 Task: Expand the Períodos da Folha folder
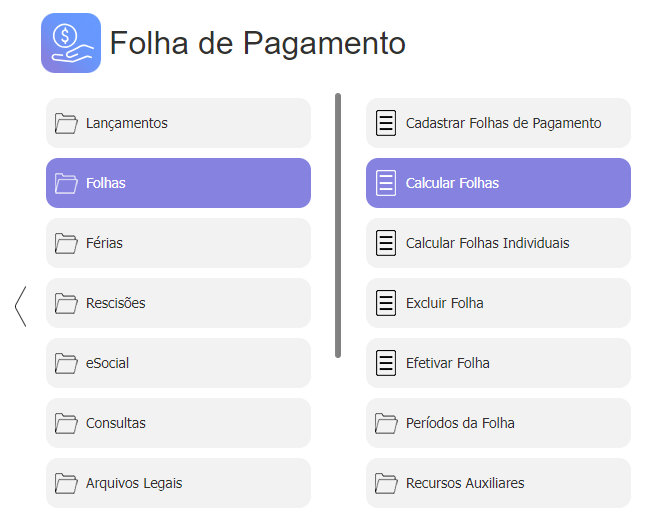click(x=459, y=423)
